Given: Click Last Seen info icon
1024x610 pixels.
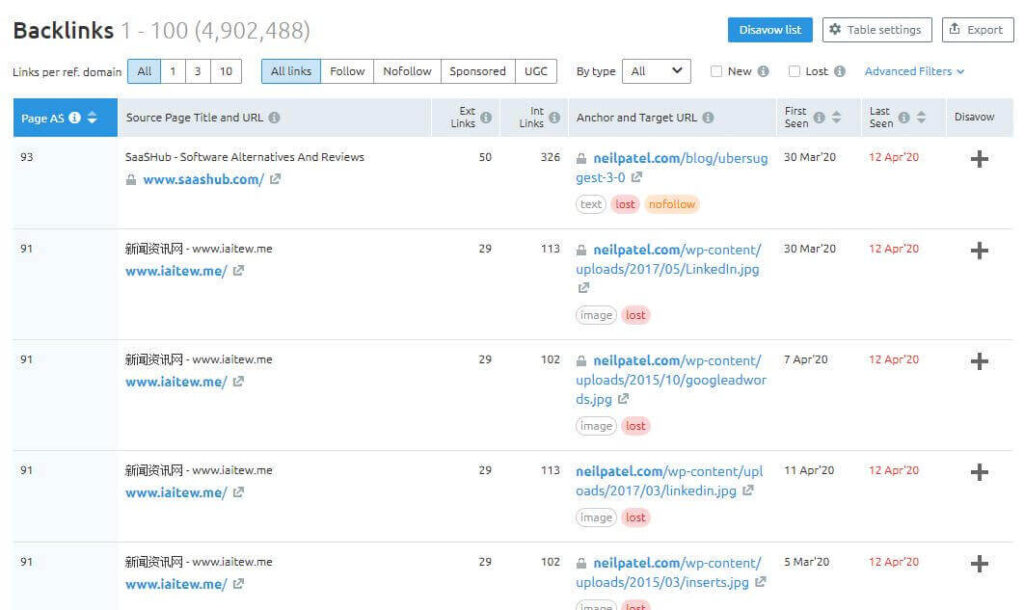Looking at the screenshot, I should coord(904,118).
